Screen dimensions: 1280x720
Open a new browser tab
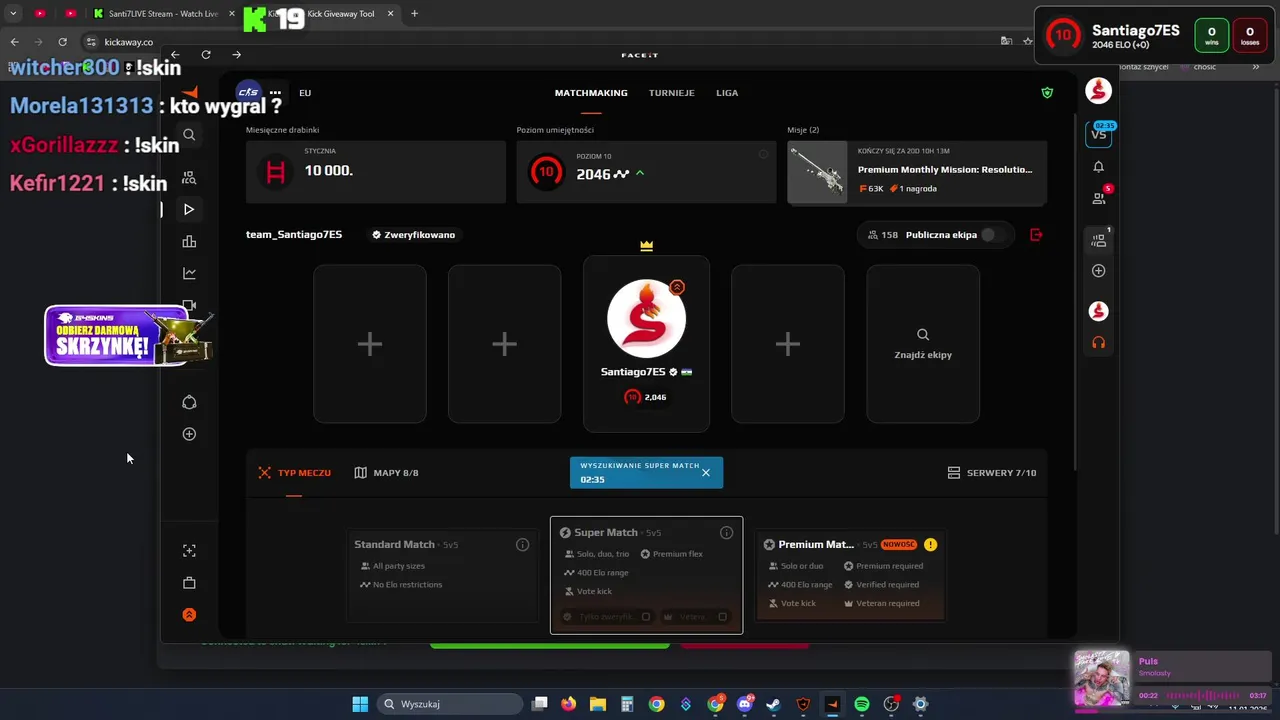[x=414, y=14]
